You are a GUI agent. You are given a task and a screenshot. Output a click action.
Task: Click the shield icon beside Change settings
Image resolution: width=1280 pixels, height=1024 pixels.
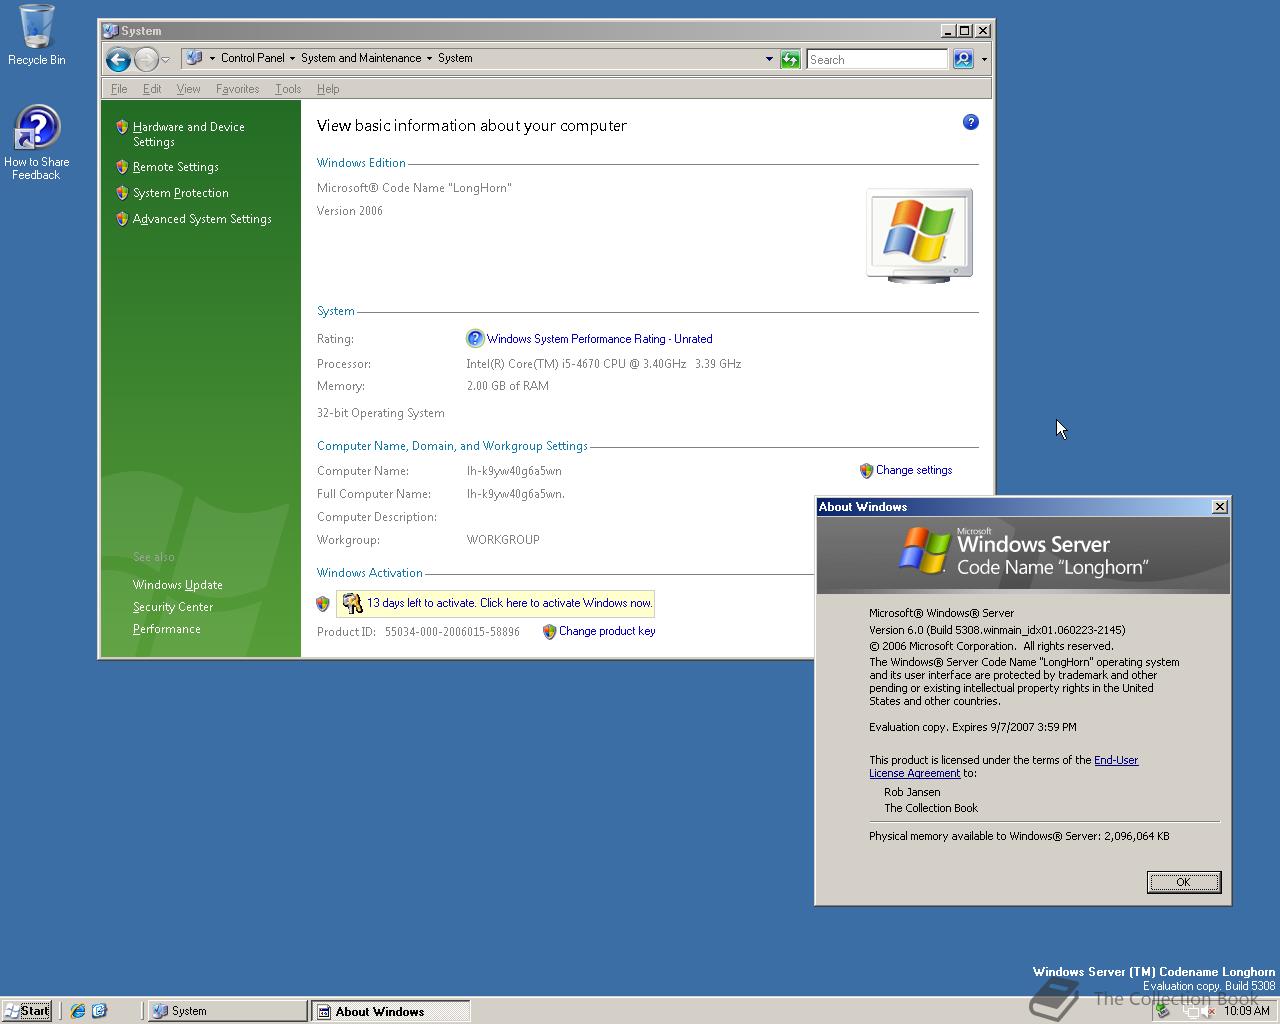click(x=866, y=470)
